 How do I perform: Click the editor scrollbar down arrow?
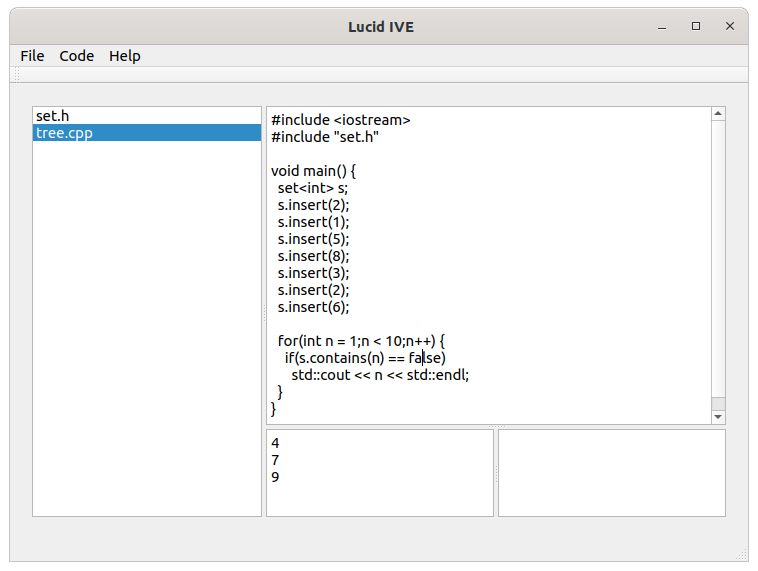click(718, 417)
